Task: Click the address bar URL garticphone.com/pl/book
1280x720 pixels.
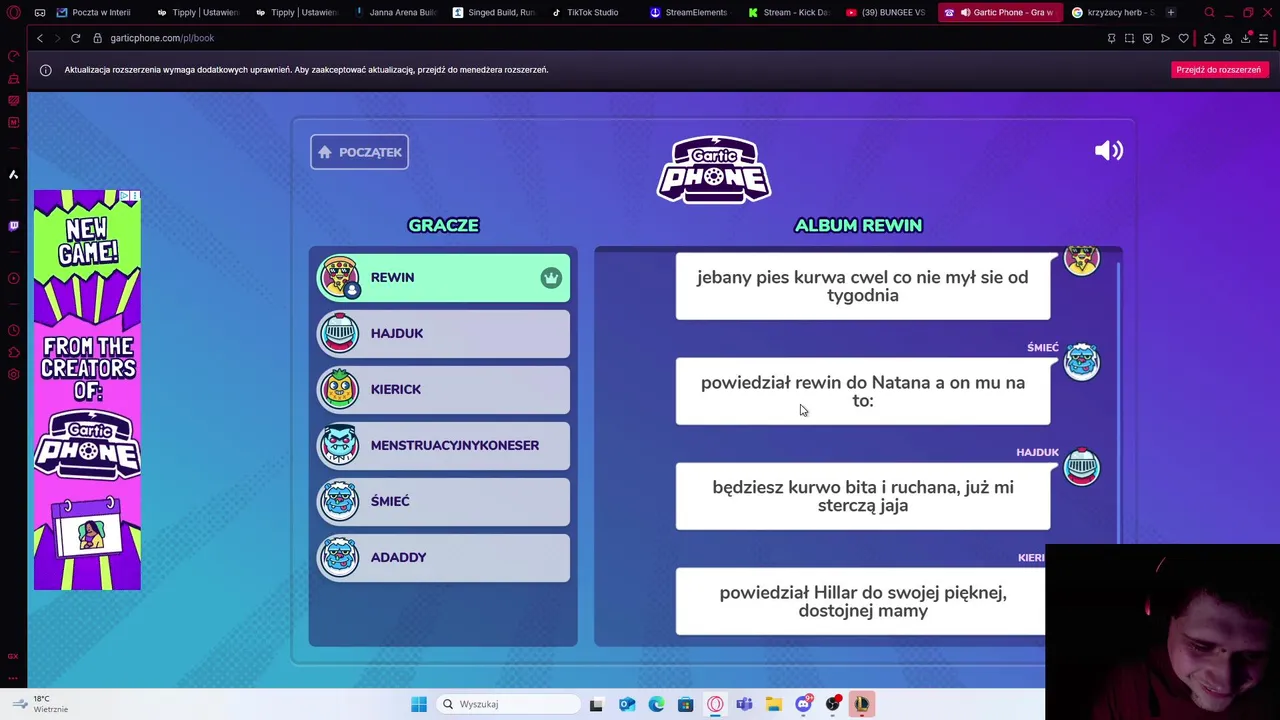Action: (x=162, y=38)
